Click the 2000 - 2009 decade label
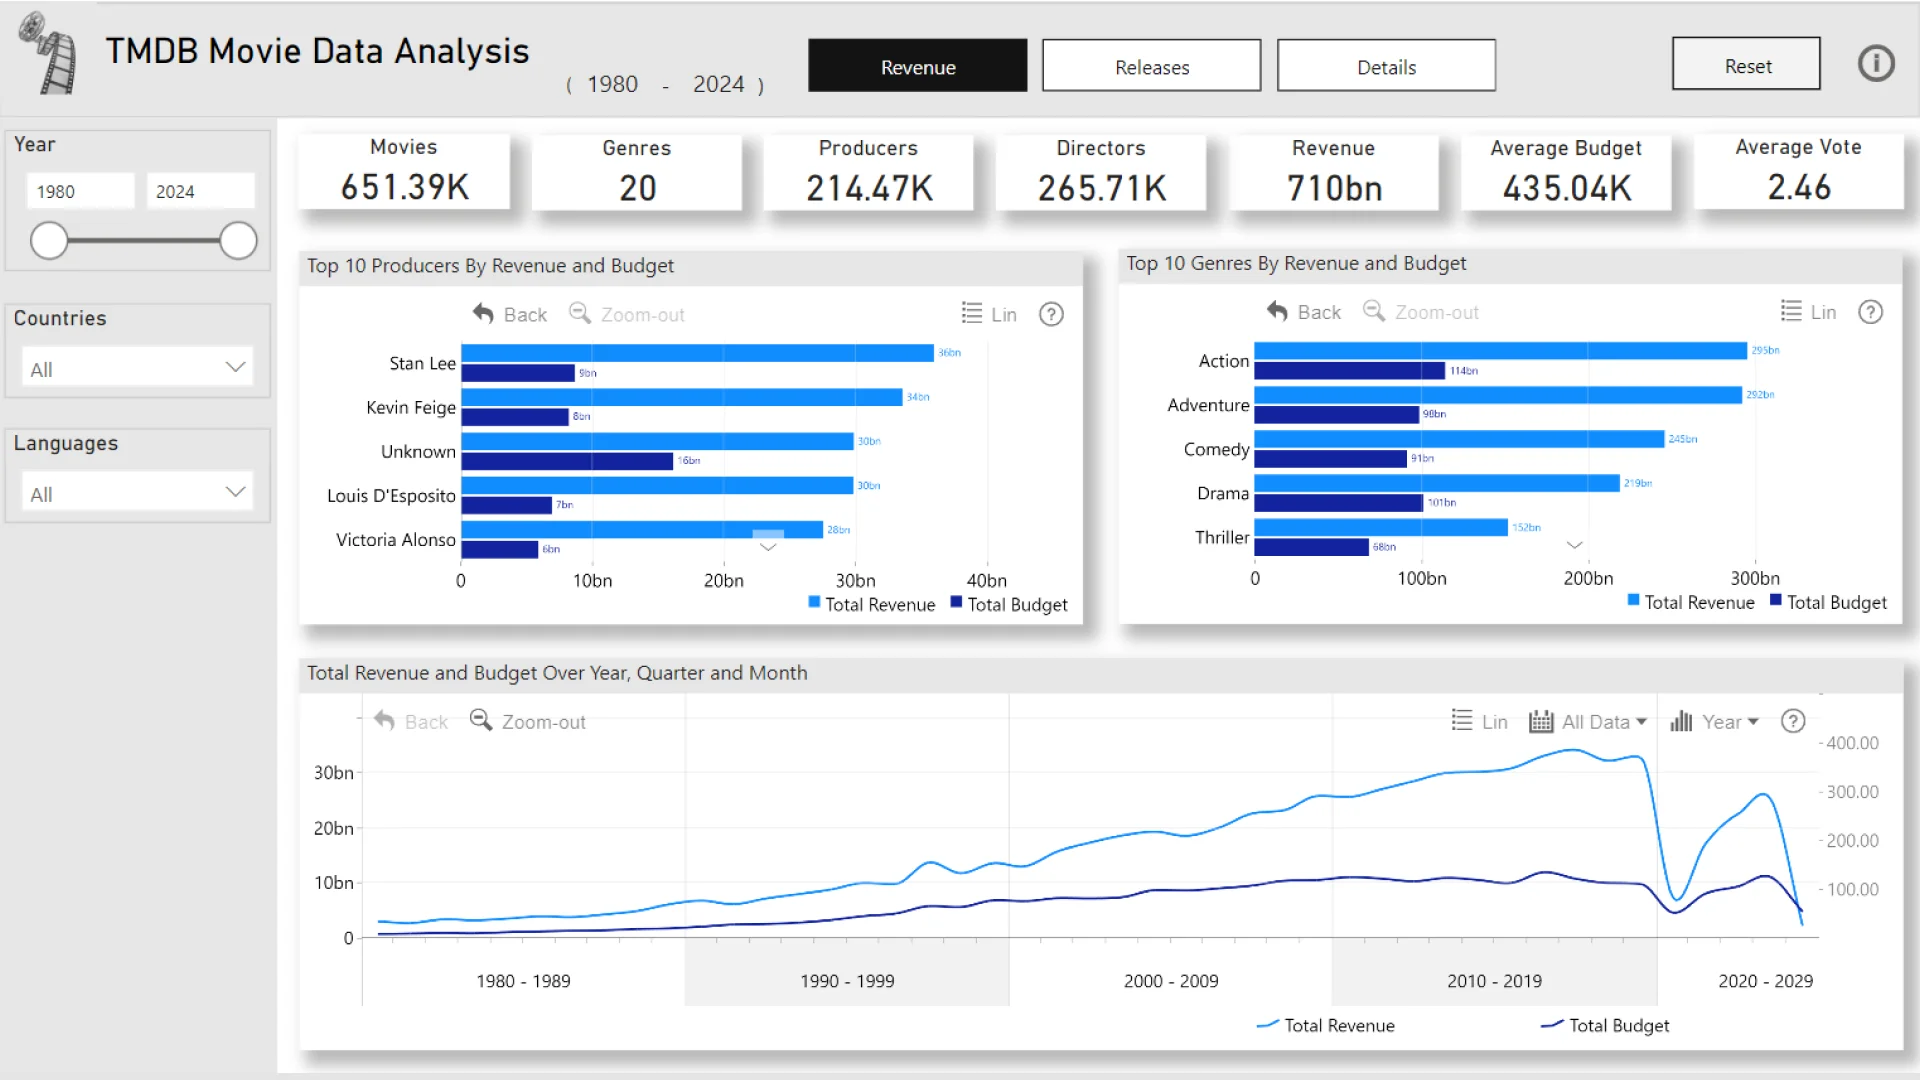The height and width of the screenshot is (1080, 1920). click(1171, 981)
